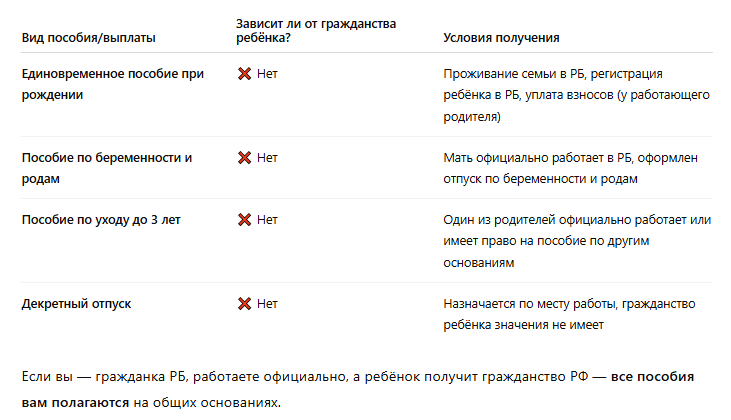Click 'Нет' in Пособие по уходу row
Image resolution: width=731 pixels, height=420 pixels.
pyautogui.click(x=267, y=219)
